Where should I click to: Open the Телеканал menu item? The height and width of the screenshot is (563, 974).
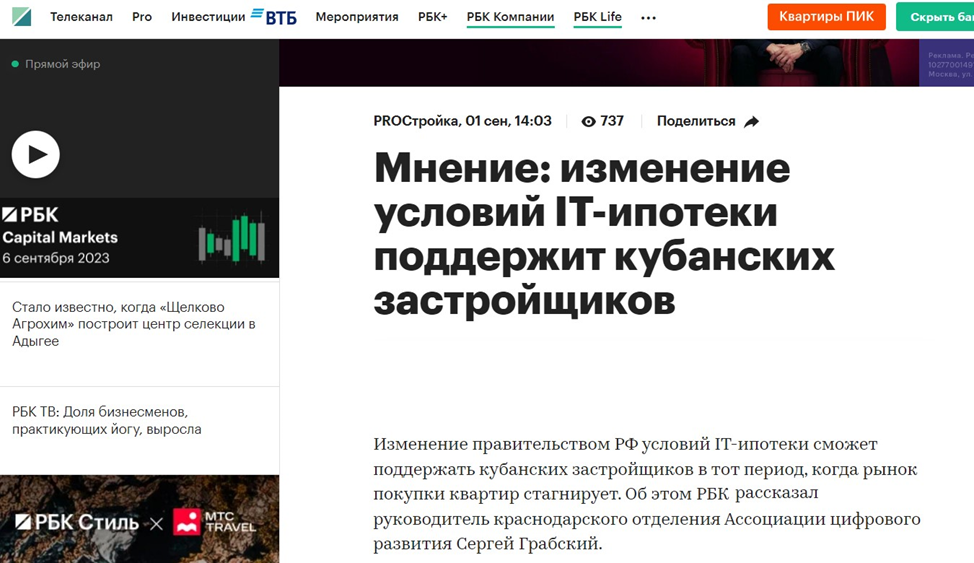click(x=81, y=17)
